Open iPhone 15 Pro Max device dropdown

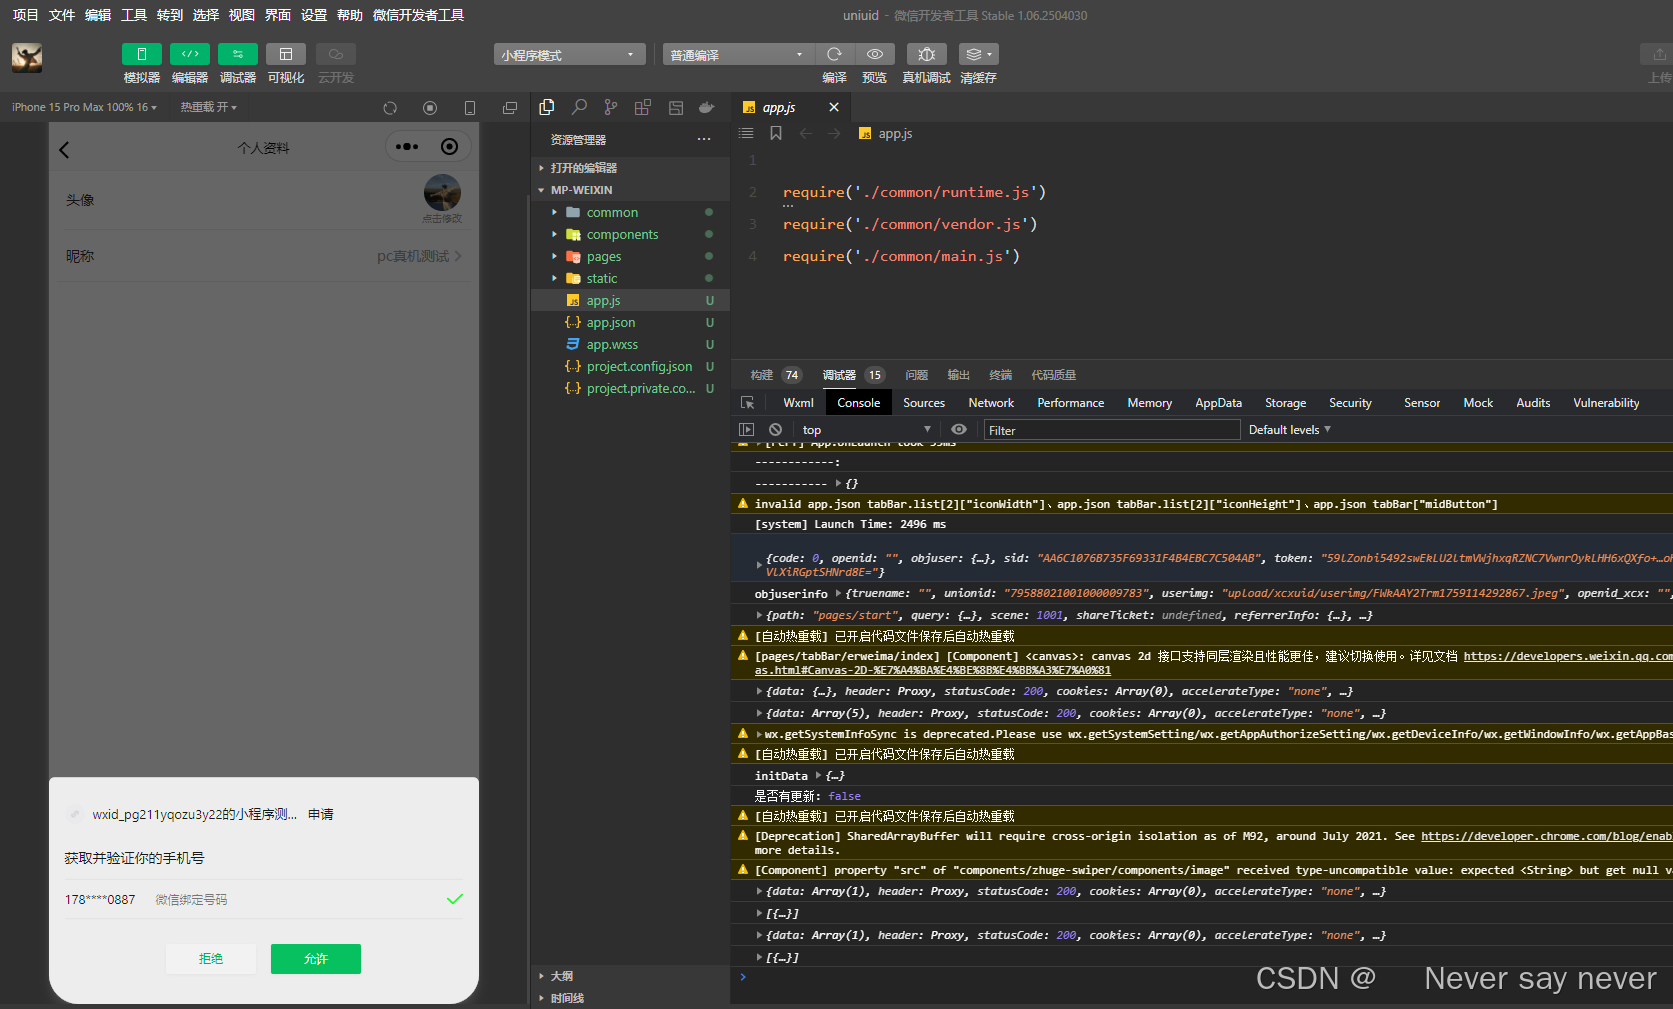pyautogui.click(x=84, y=107)
